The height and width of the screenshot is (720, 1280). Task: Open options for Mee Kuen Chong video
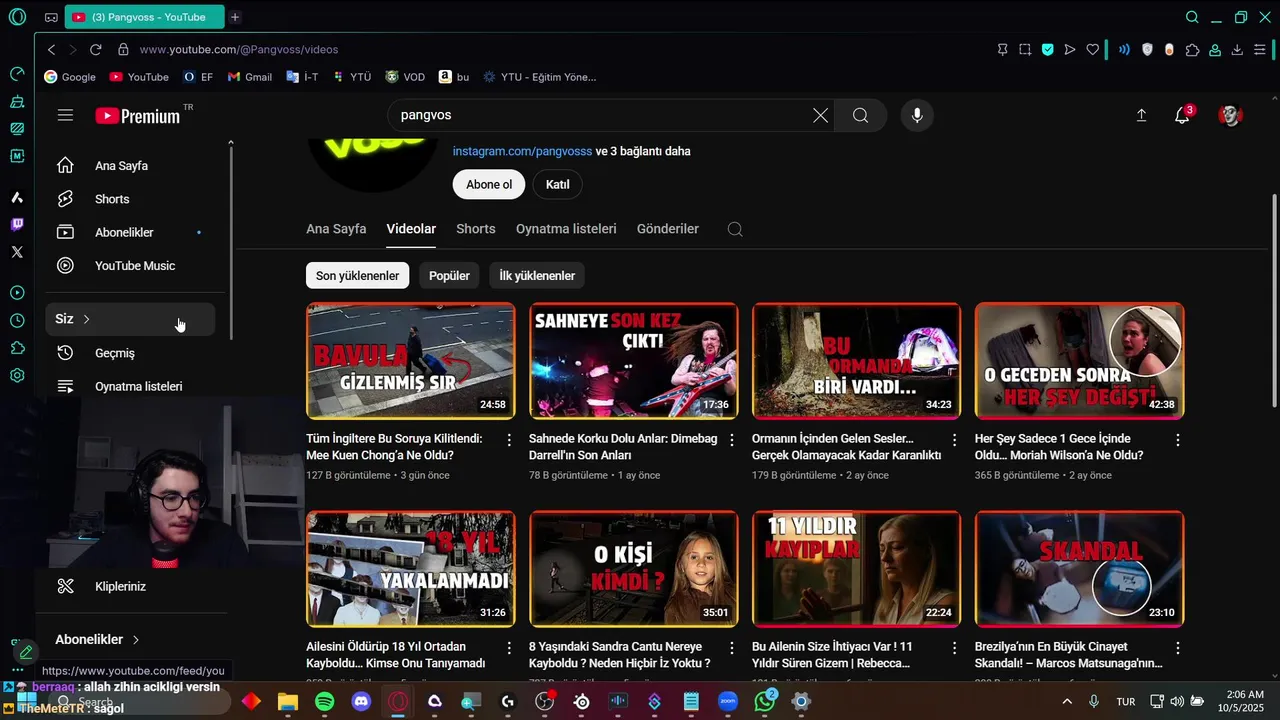click(x=509, y=439)
